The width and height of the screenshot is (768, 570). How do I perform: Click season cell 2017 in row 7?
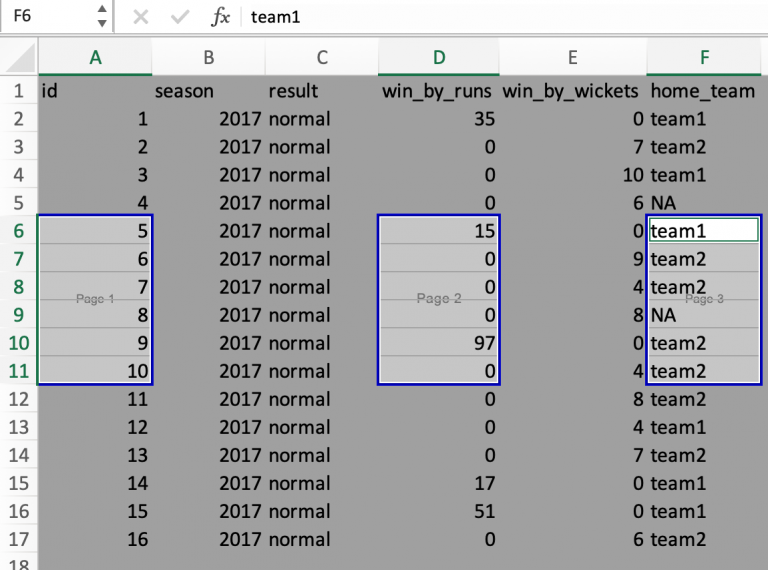[x=209, y=259]
